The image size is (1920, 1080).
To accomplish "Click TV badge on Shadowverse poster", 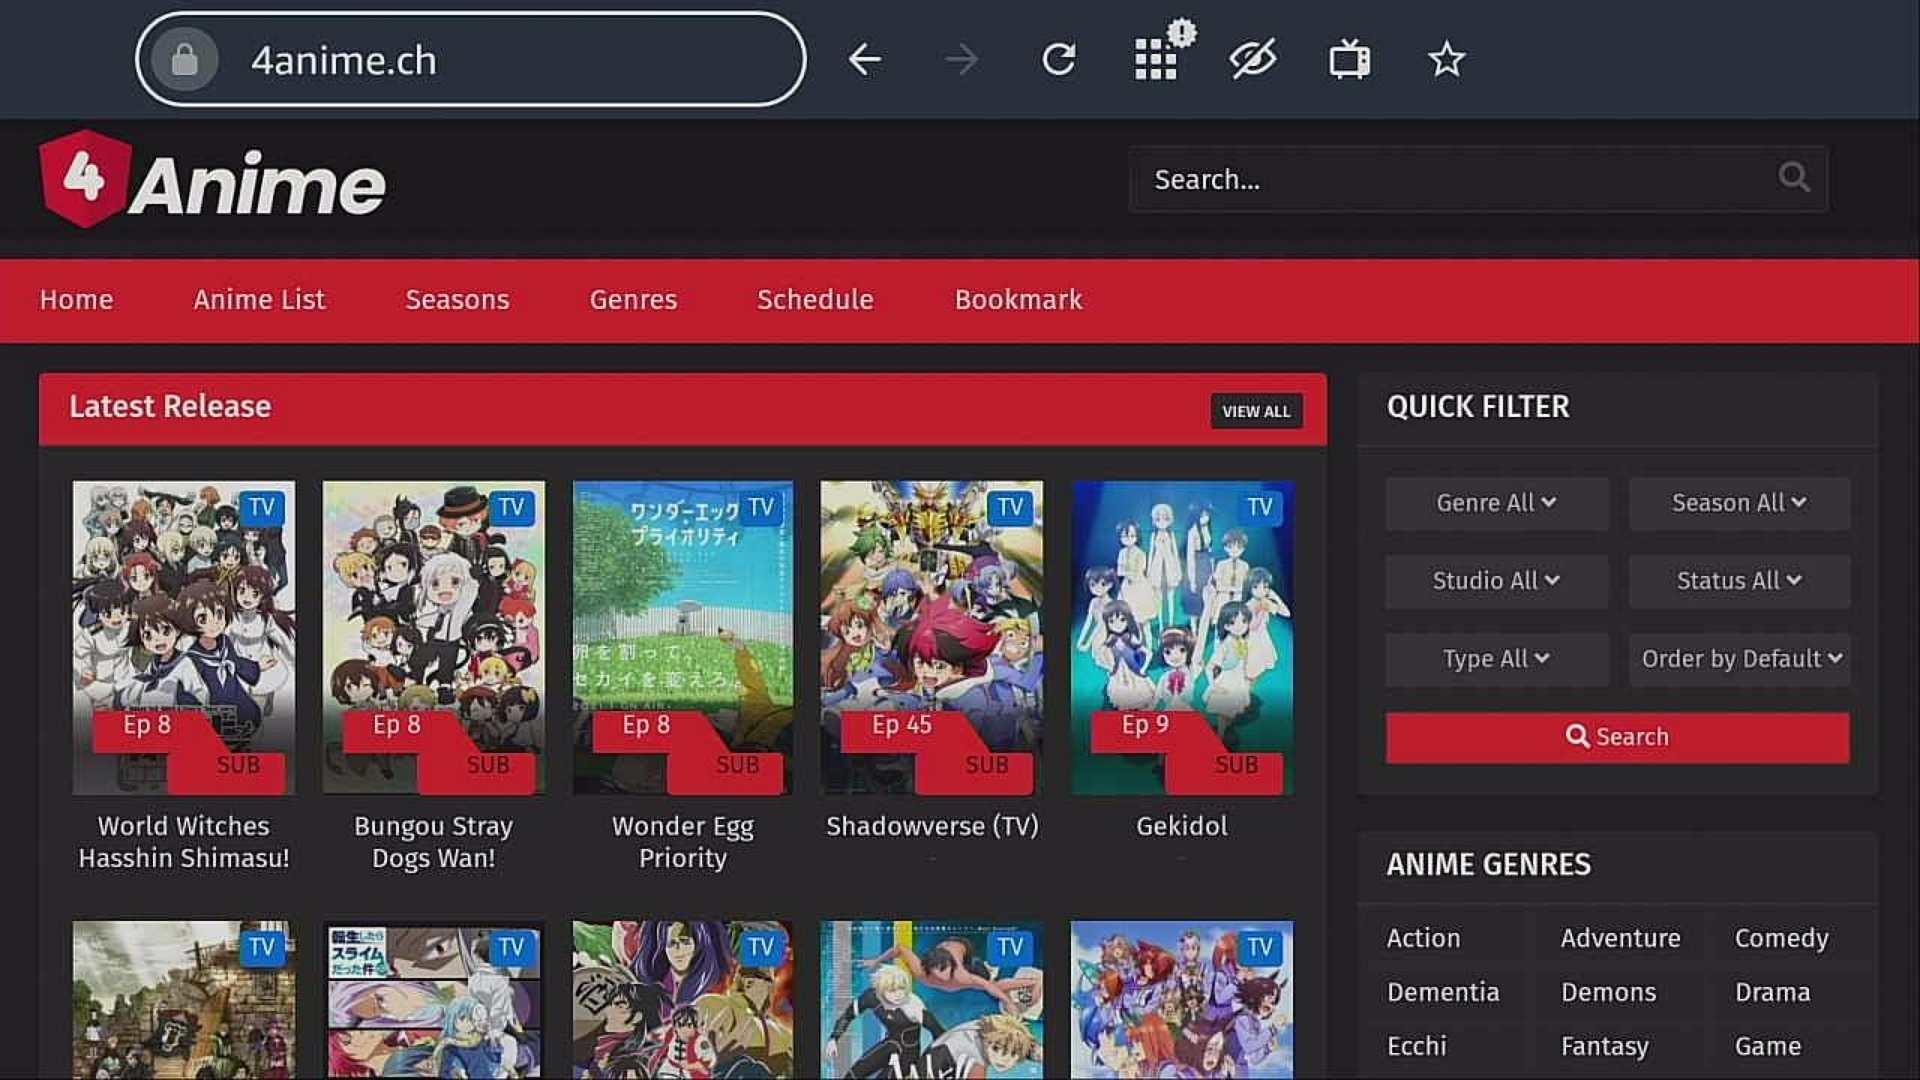I will tap(1010, 507).
